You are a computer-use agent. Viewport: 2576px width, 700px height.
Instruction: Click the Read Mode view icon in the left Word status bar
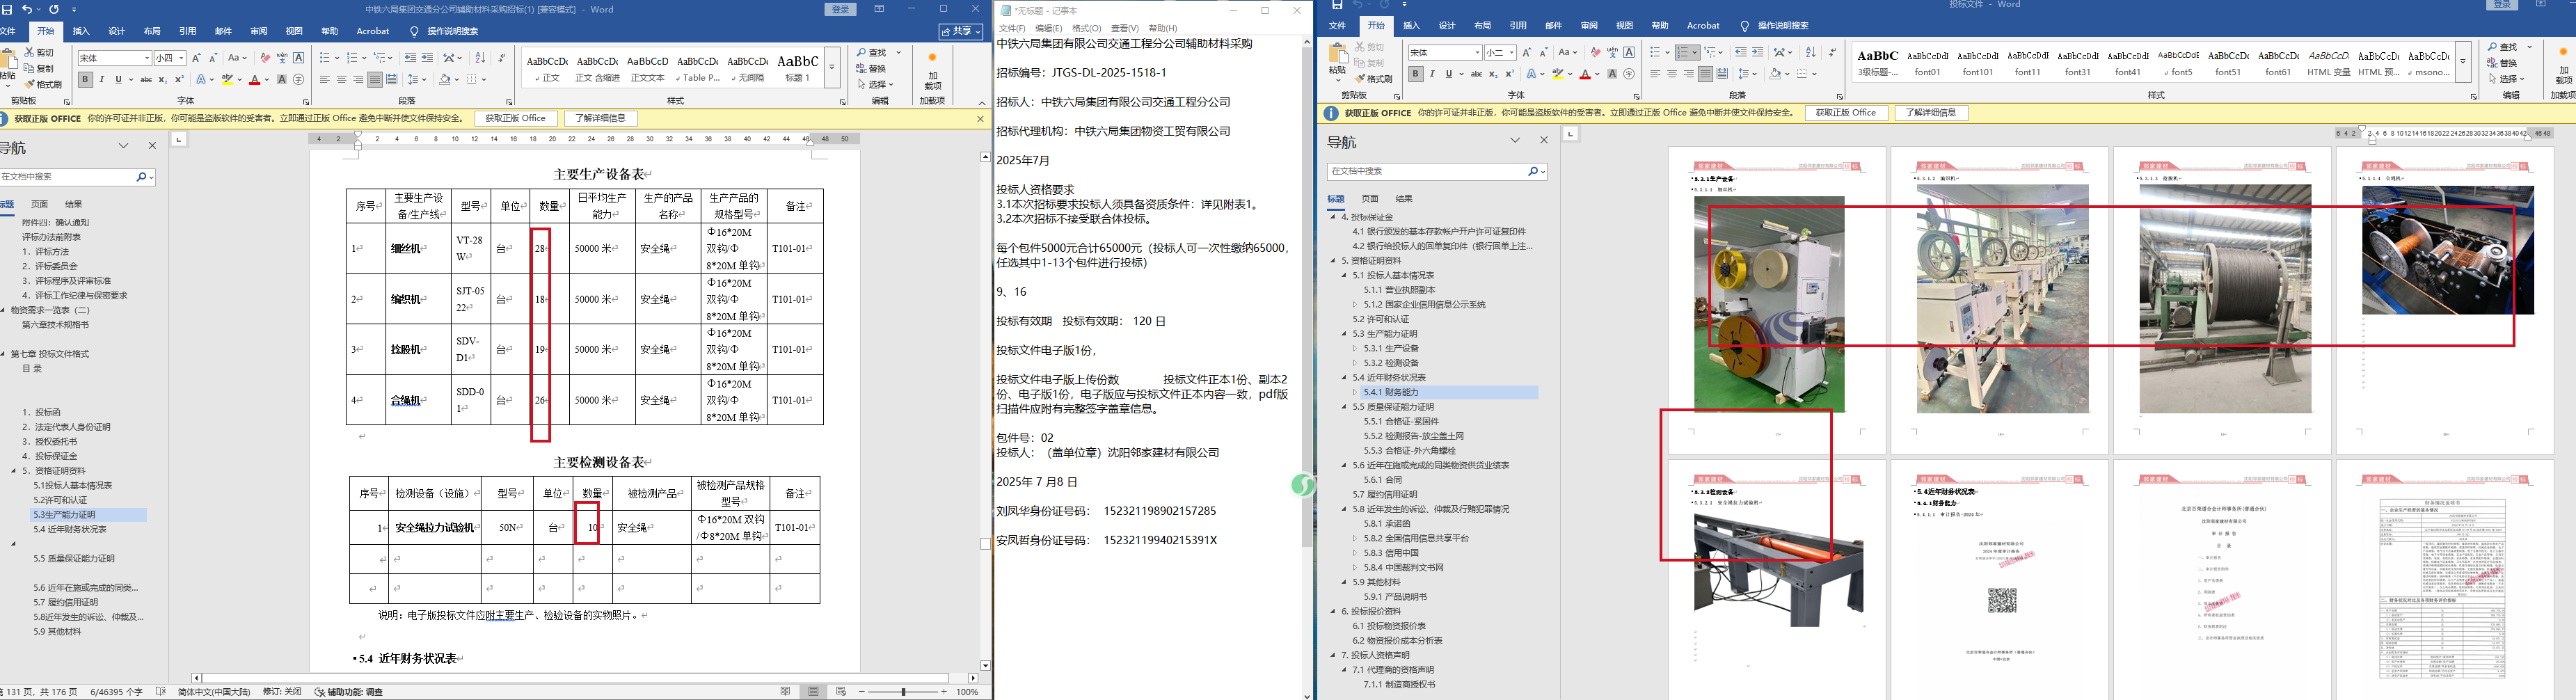pyautogui.click(x=786, y=692)
